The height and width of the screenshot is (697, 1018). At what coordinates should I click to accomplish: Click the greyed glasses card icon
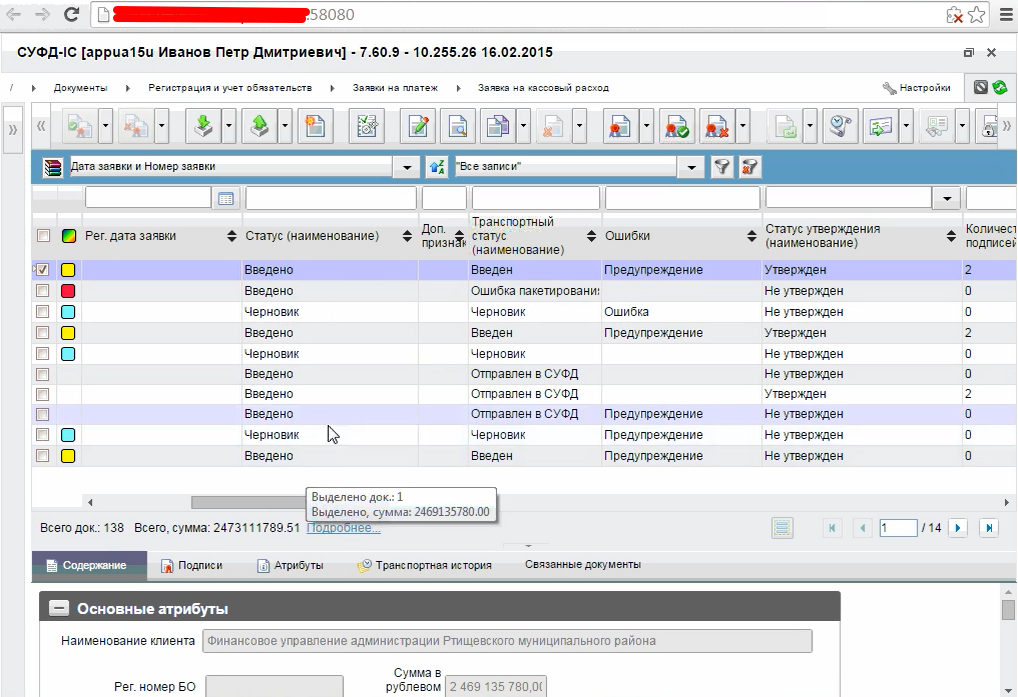936,126
